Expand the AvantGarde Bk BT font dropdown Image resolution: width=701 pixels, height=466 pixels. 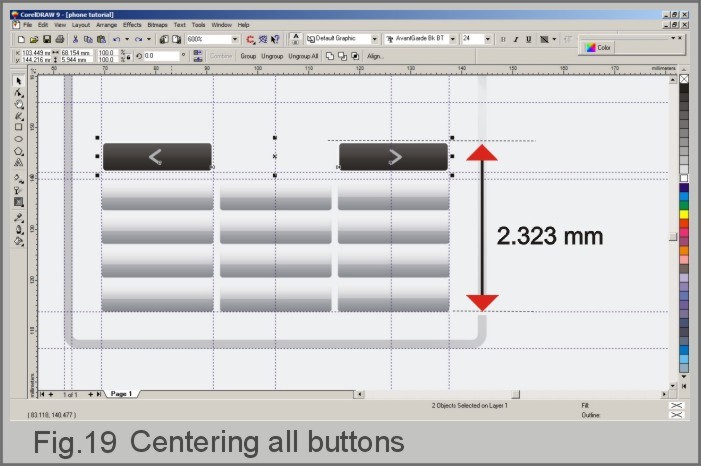coord(452,39)
